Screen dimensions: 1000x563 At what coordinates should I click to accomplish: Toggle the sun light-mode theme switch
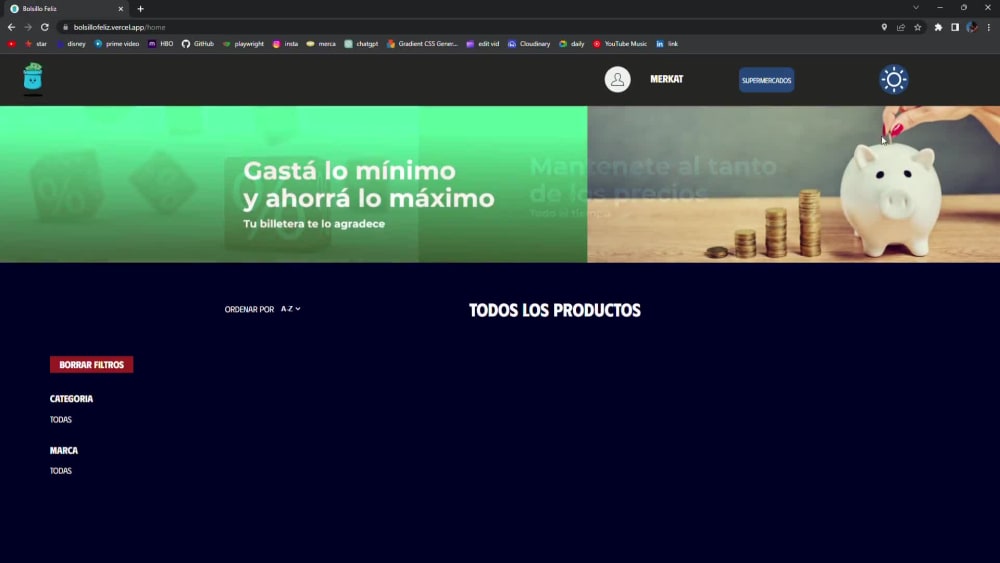tap(893, 80)
